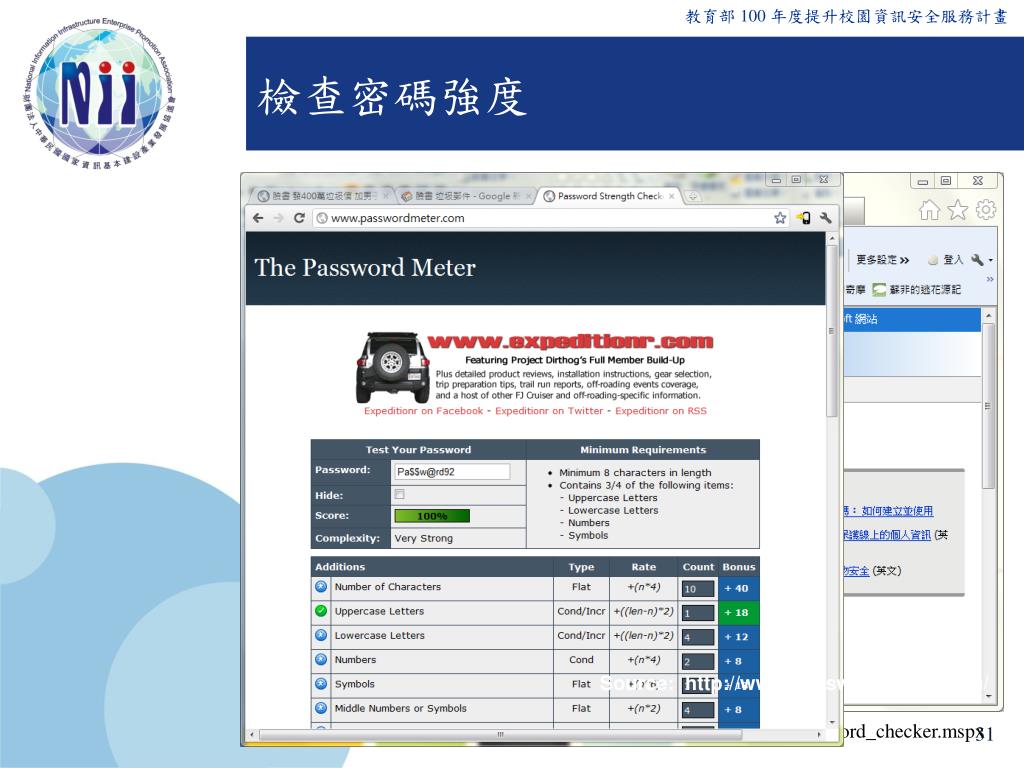Bookmark this page with the star icon

click(780, 218)
